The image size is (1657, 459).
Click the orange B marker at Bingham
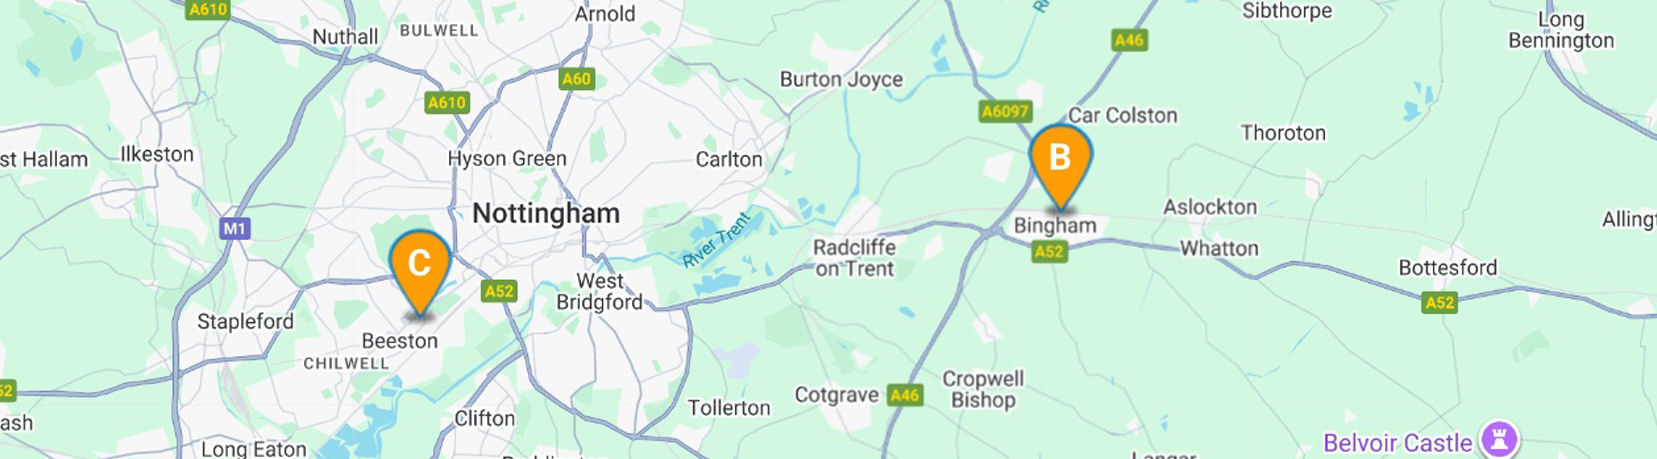pos(1060,160)
